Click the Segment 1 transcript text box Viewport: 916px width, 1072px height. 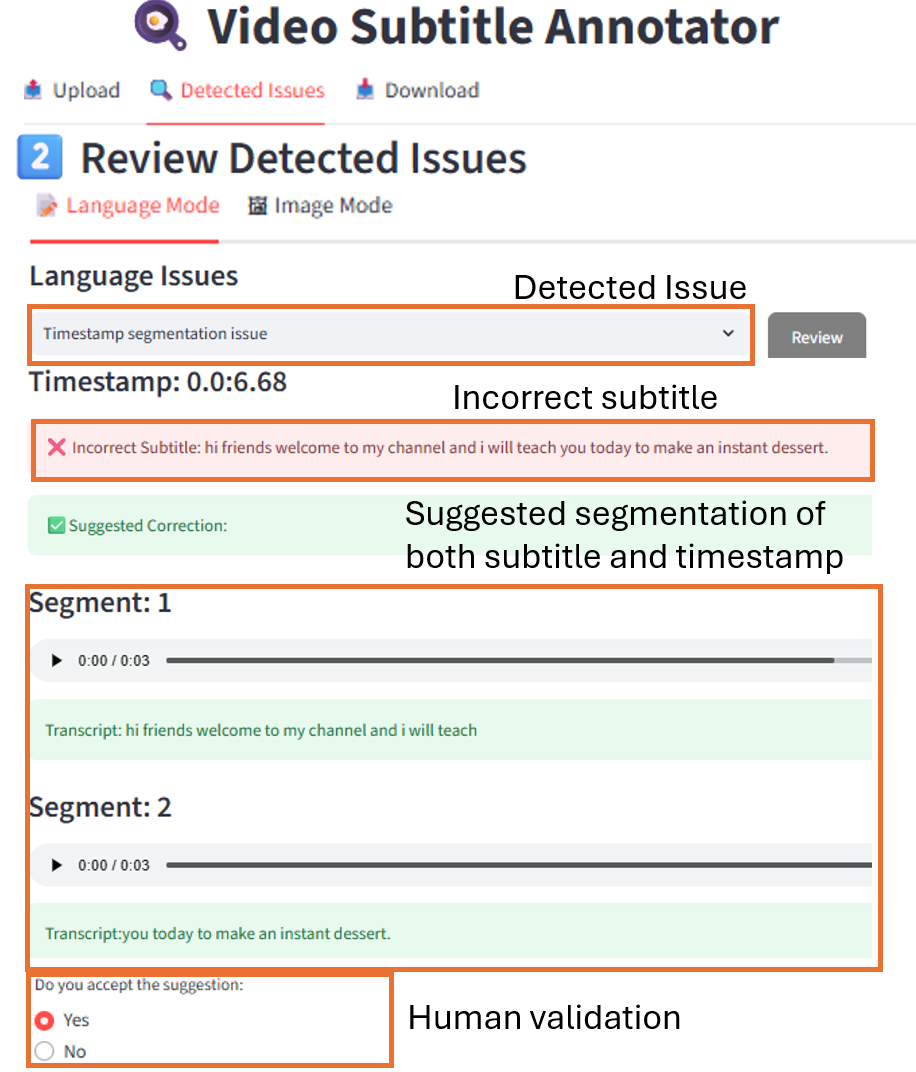(x=450, y=730)
